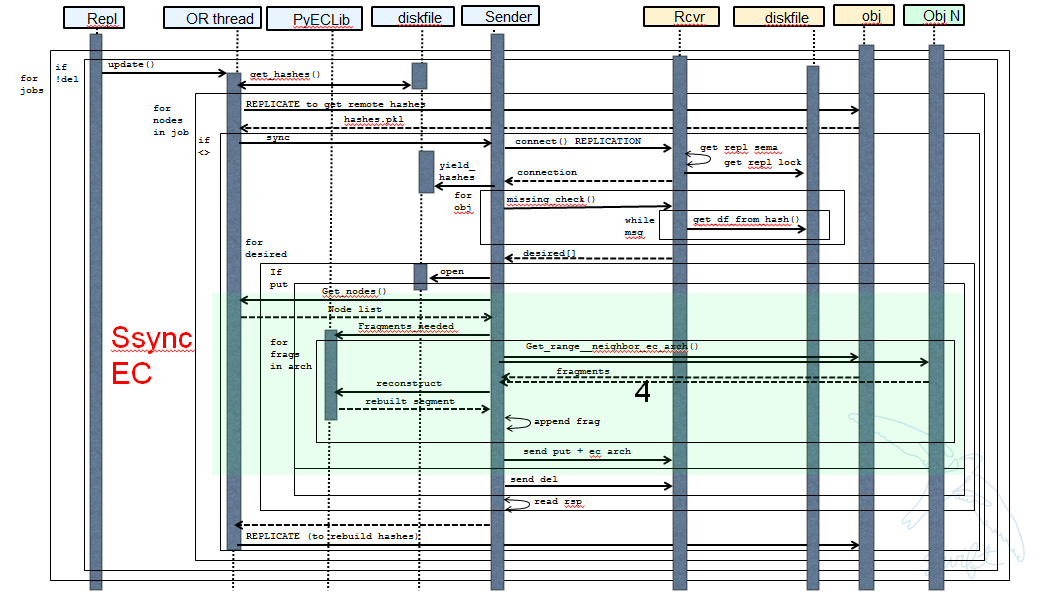Select the send put + ec arch label
The image size is (1045, 599).
(577, 451)
